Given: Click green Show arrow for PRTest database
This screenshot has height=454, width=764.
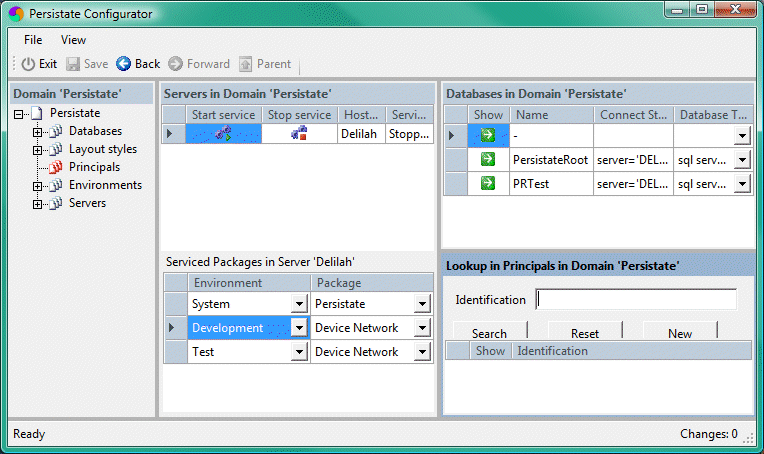Looking at the screenshot, I should point(488,183).
